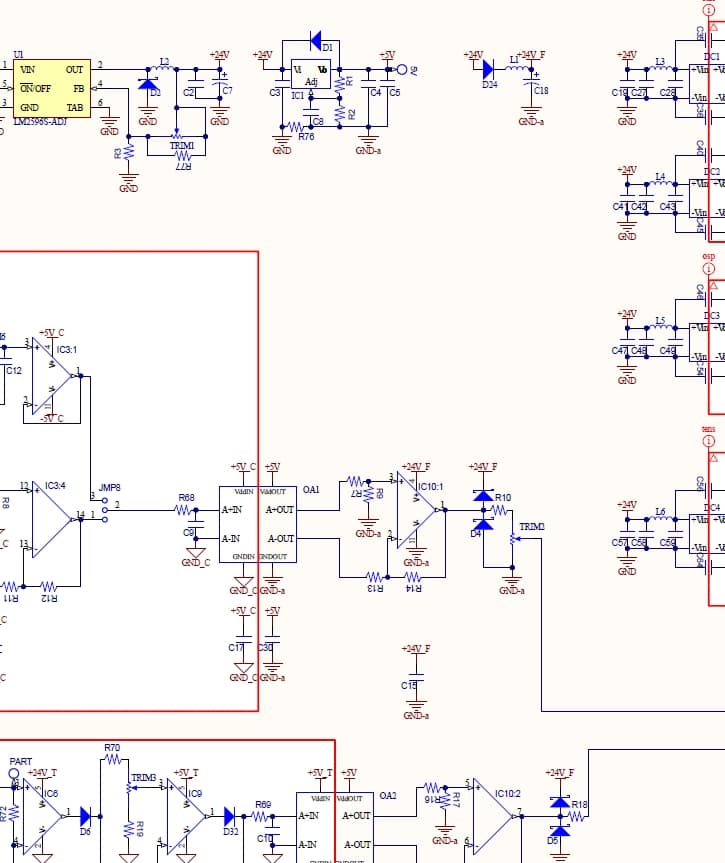This screenshot has width=725, height=863.
Task: Select resistor R9 symbol
Action: pyautogui.click(x=368, y=494)
